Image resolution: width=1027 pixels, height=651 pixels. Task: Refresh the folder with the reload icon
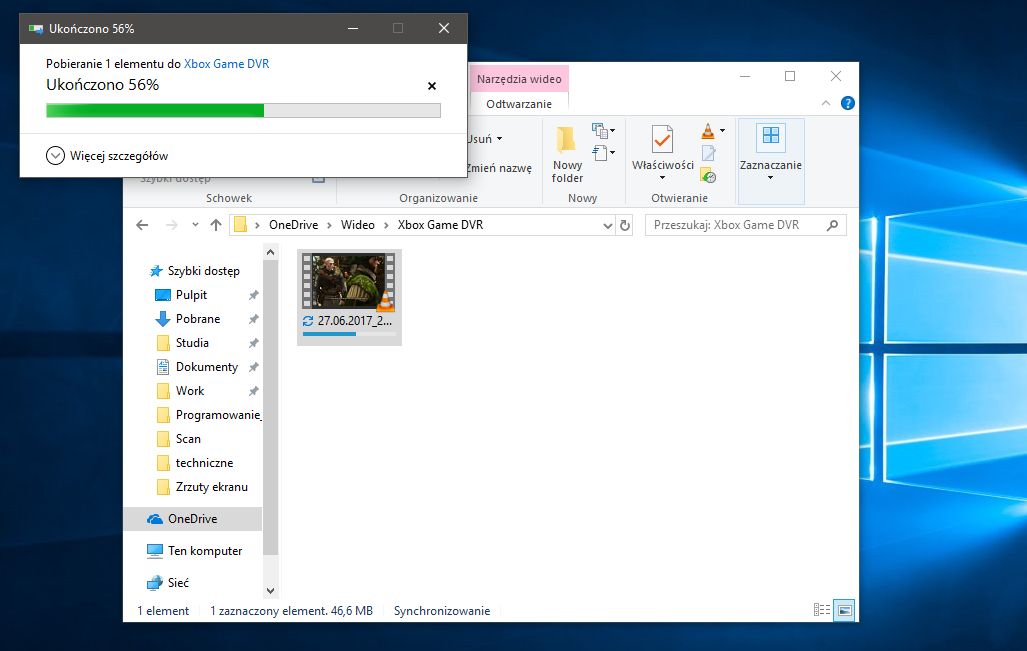coord(626,225)
